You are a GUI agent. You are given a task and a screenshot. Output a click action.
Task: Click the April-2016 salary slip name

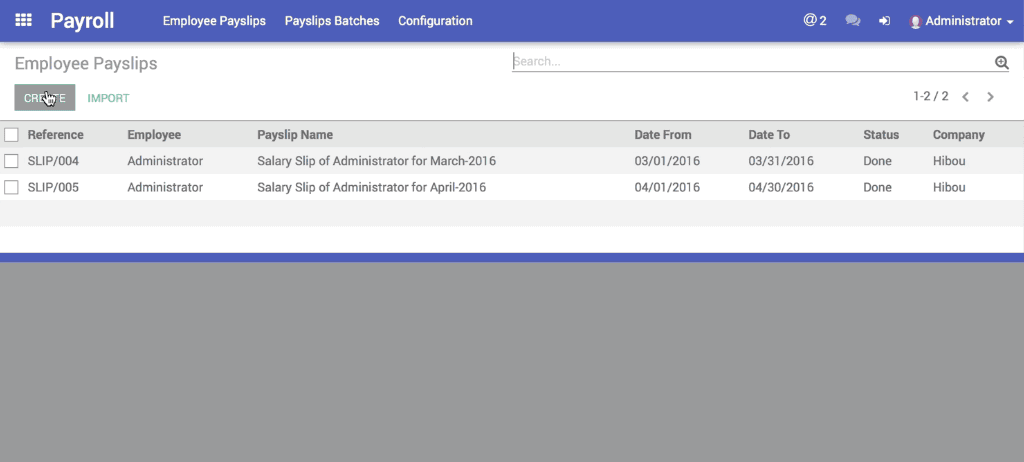(372, 188)
